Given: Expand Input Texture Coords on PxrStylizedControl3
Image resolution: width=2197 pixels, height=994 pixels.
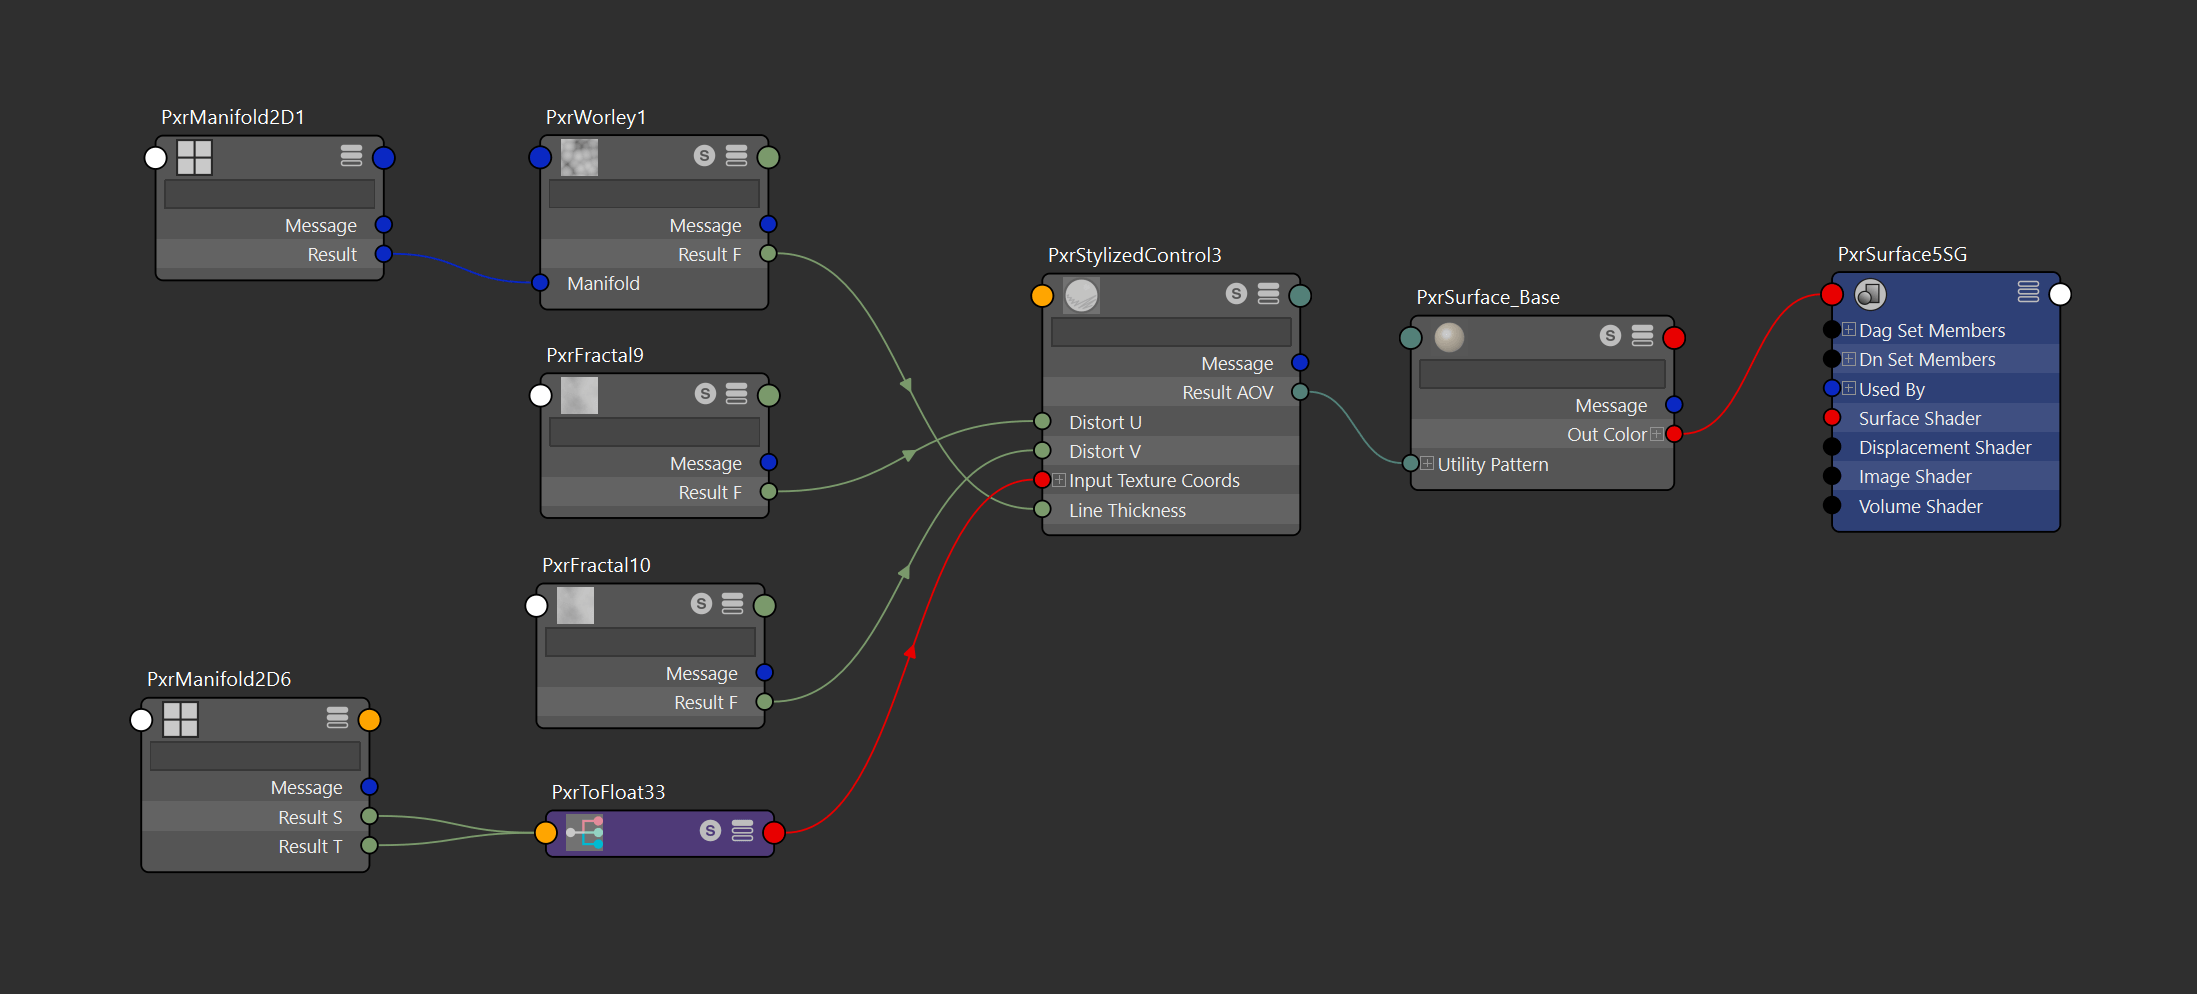Looking at the screenshot, I should (1058, 479).
